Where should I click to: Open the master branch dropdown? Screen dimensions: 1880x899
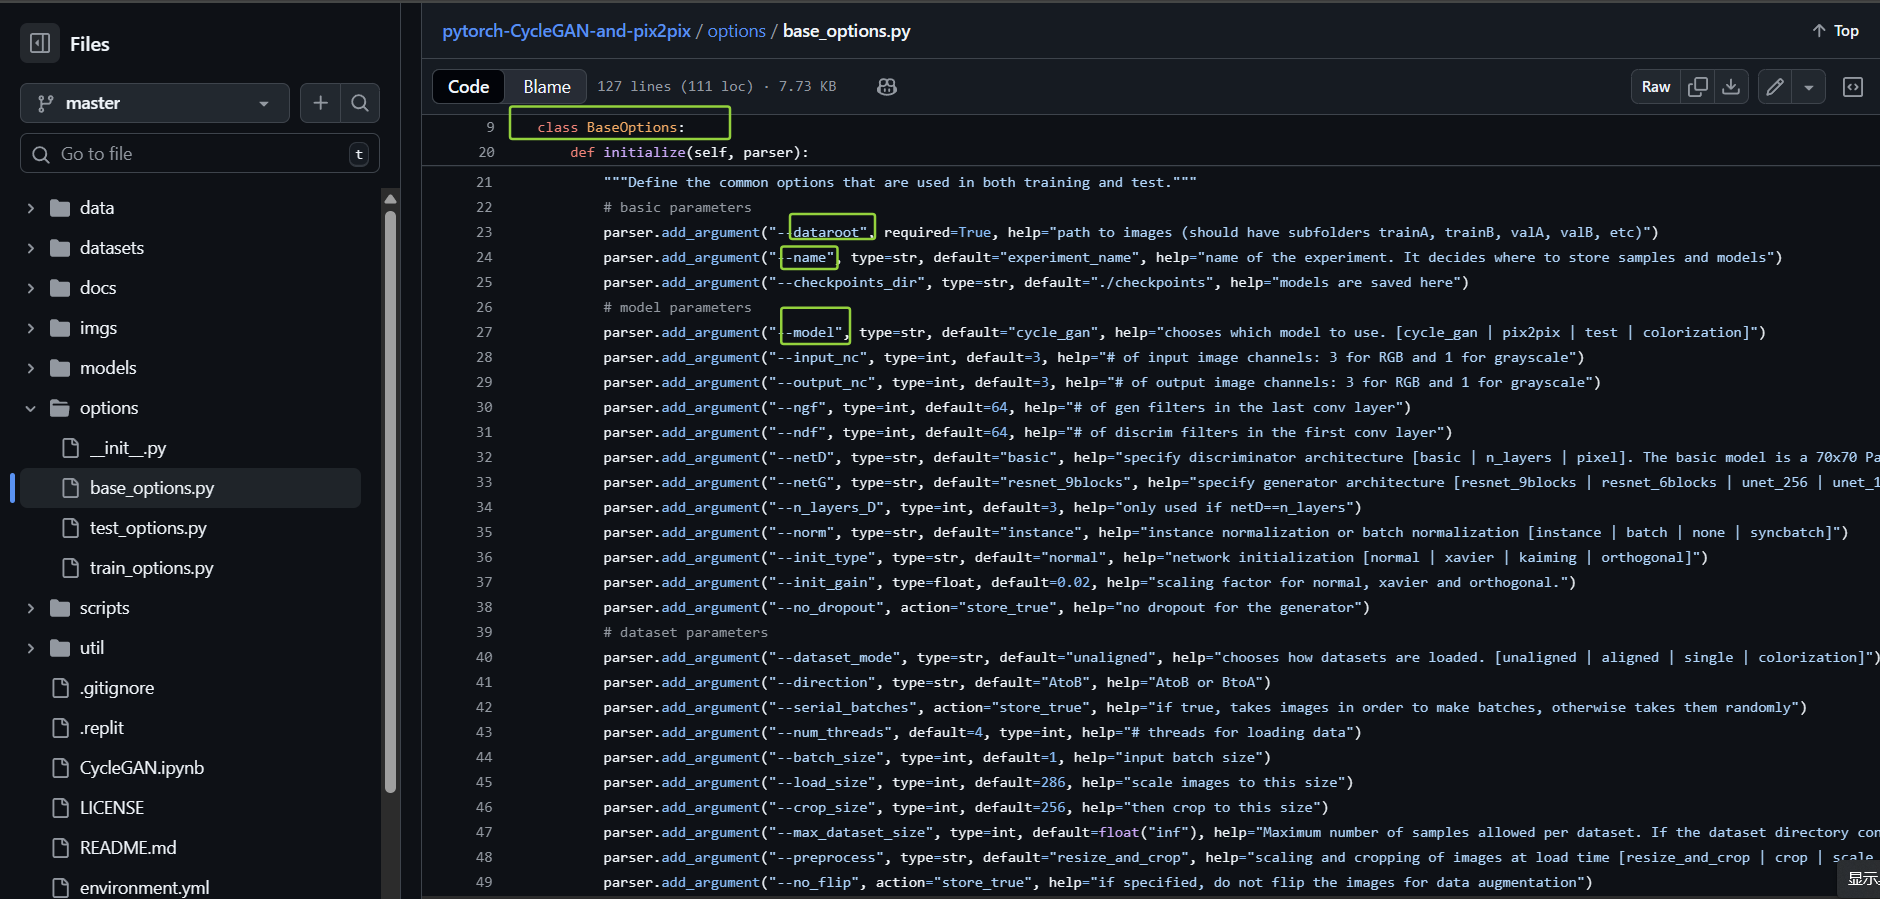click(x=155, y=103)
